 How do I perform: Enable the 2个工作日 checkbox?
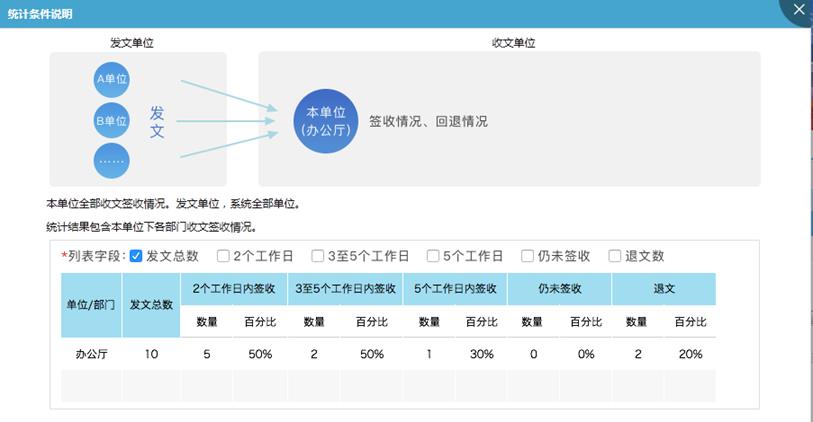tap(224, 256)
